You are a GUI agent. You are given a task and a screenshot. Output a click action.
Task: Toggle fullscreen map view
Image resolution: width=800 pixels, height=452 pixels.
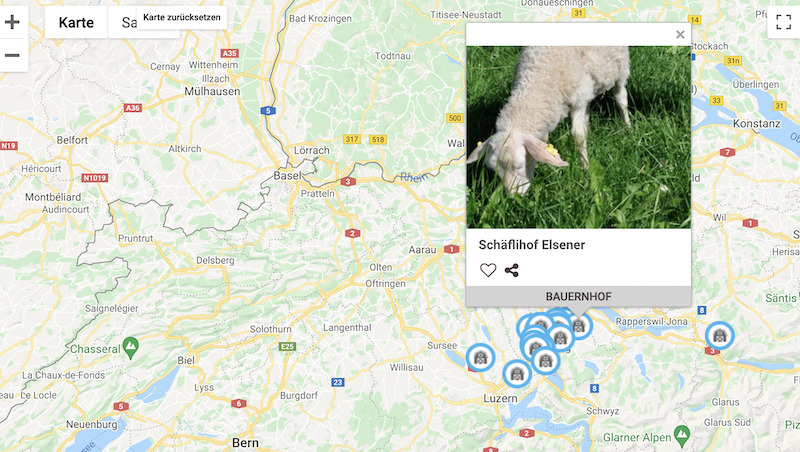(x=783, y=22)
